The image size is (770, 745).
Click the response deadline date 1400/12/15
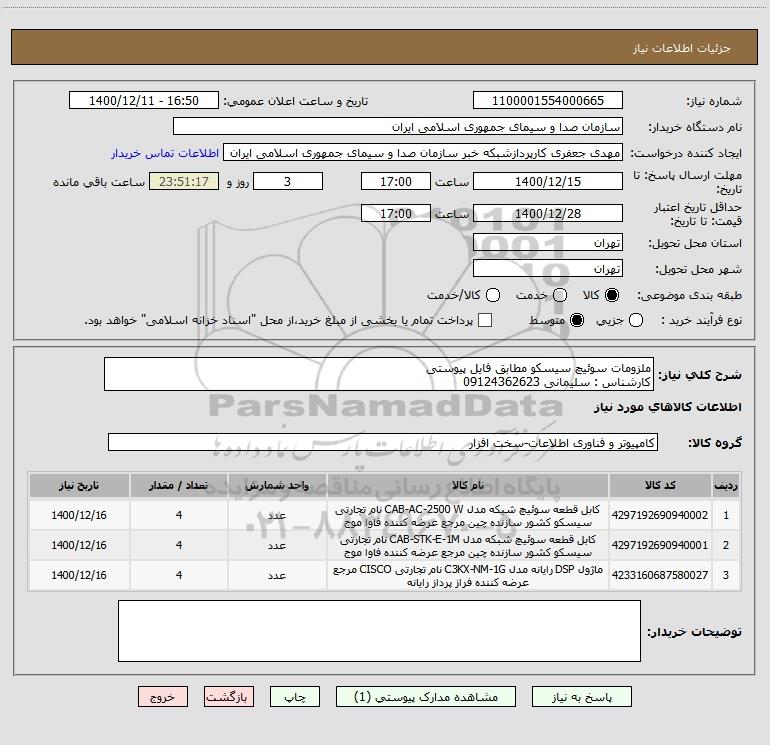click(548, 181)
